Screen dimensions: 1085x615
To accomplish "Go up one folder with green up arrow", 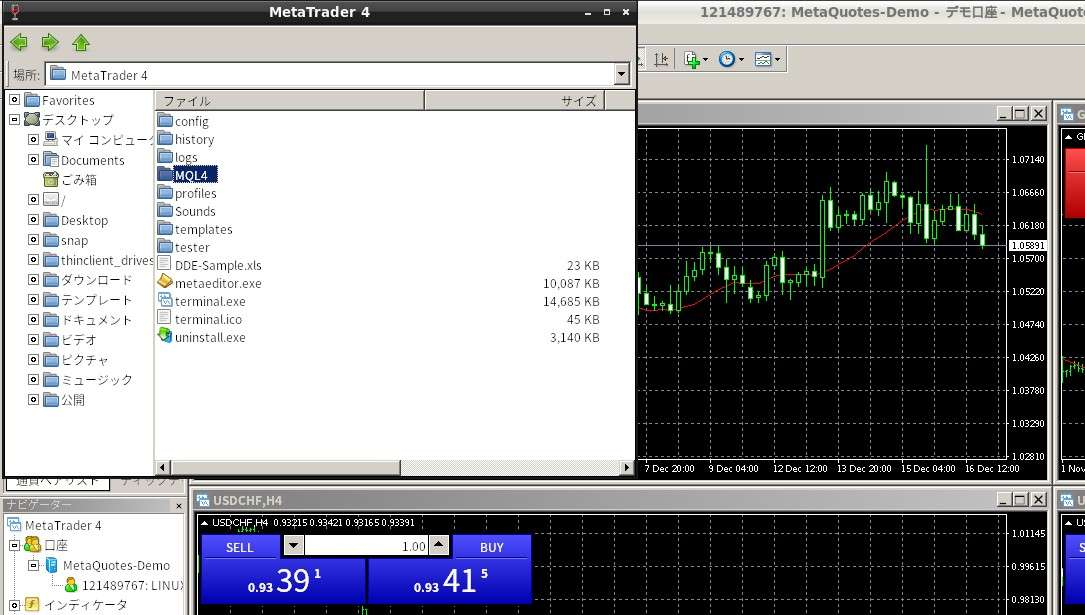I will [x=81, y=43].
